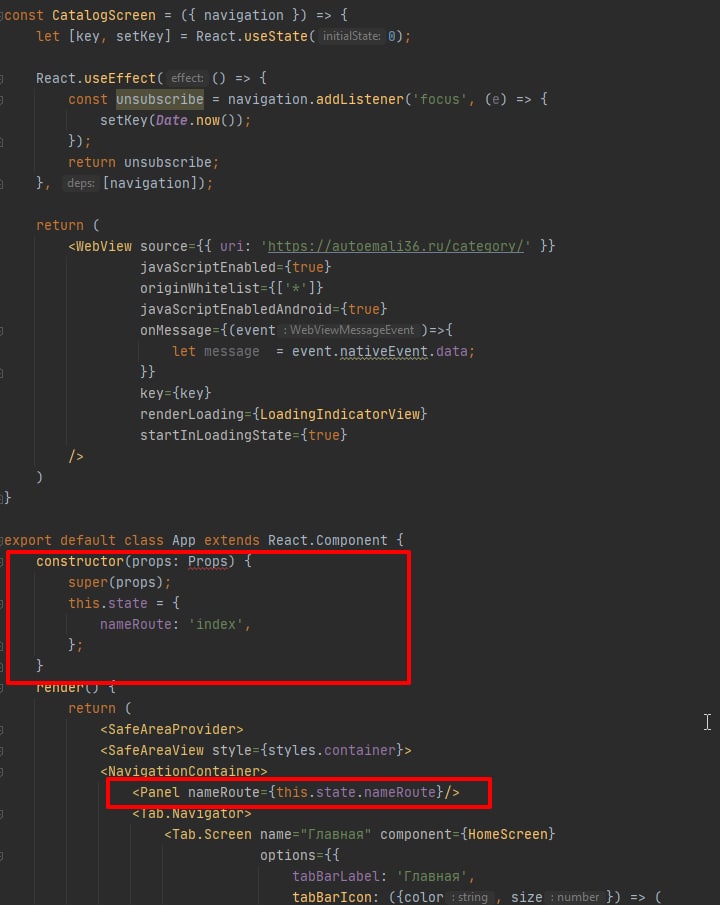Open the autoemali36.ru category URL link

[396, 246]
